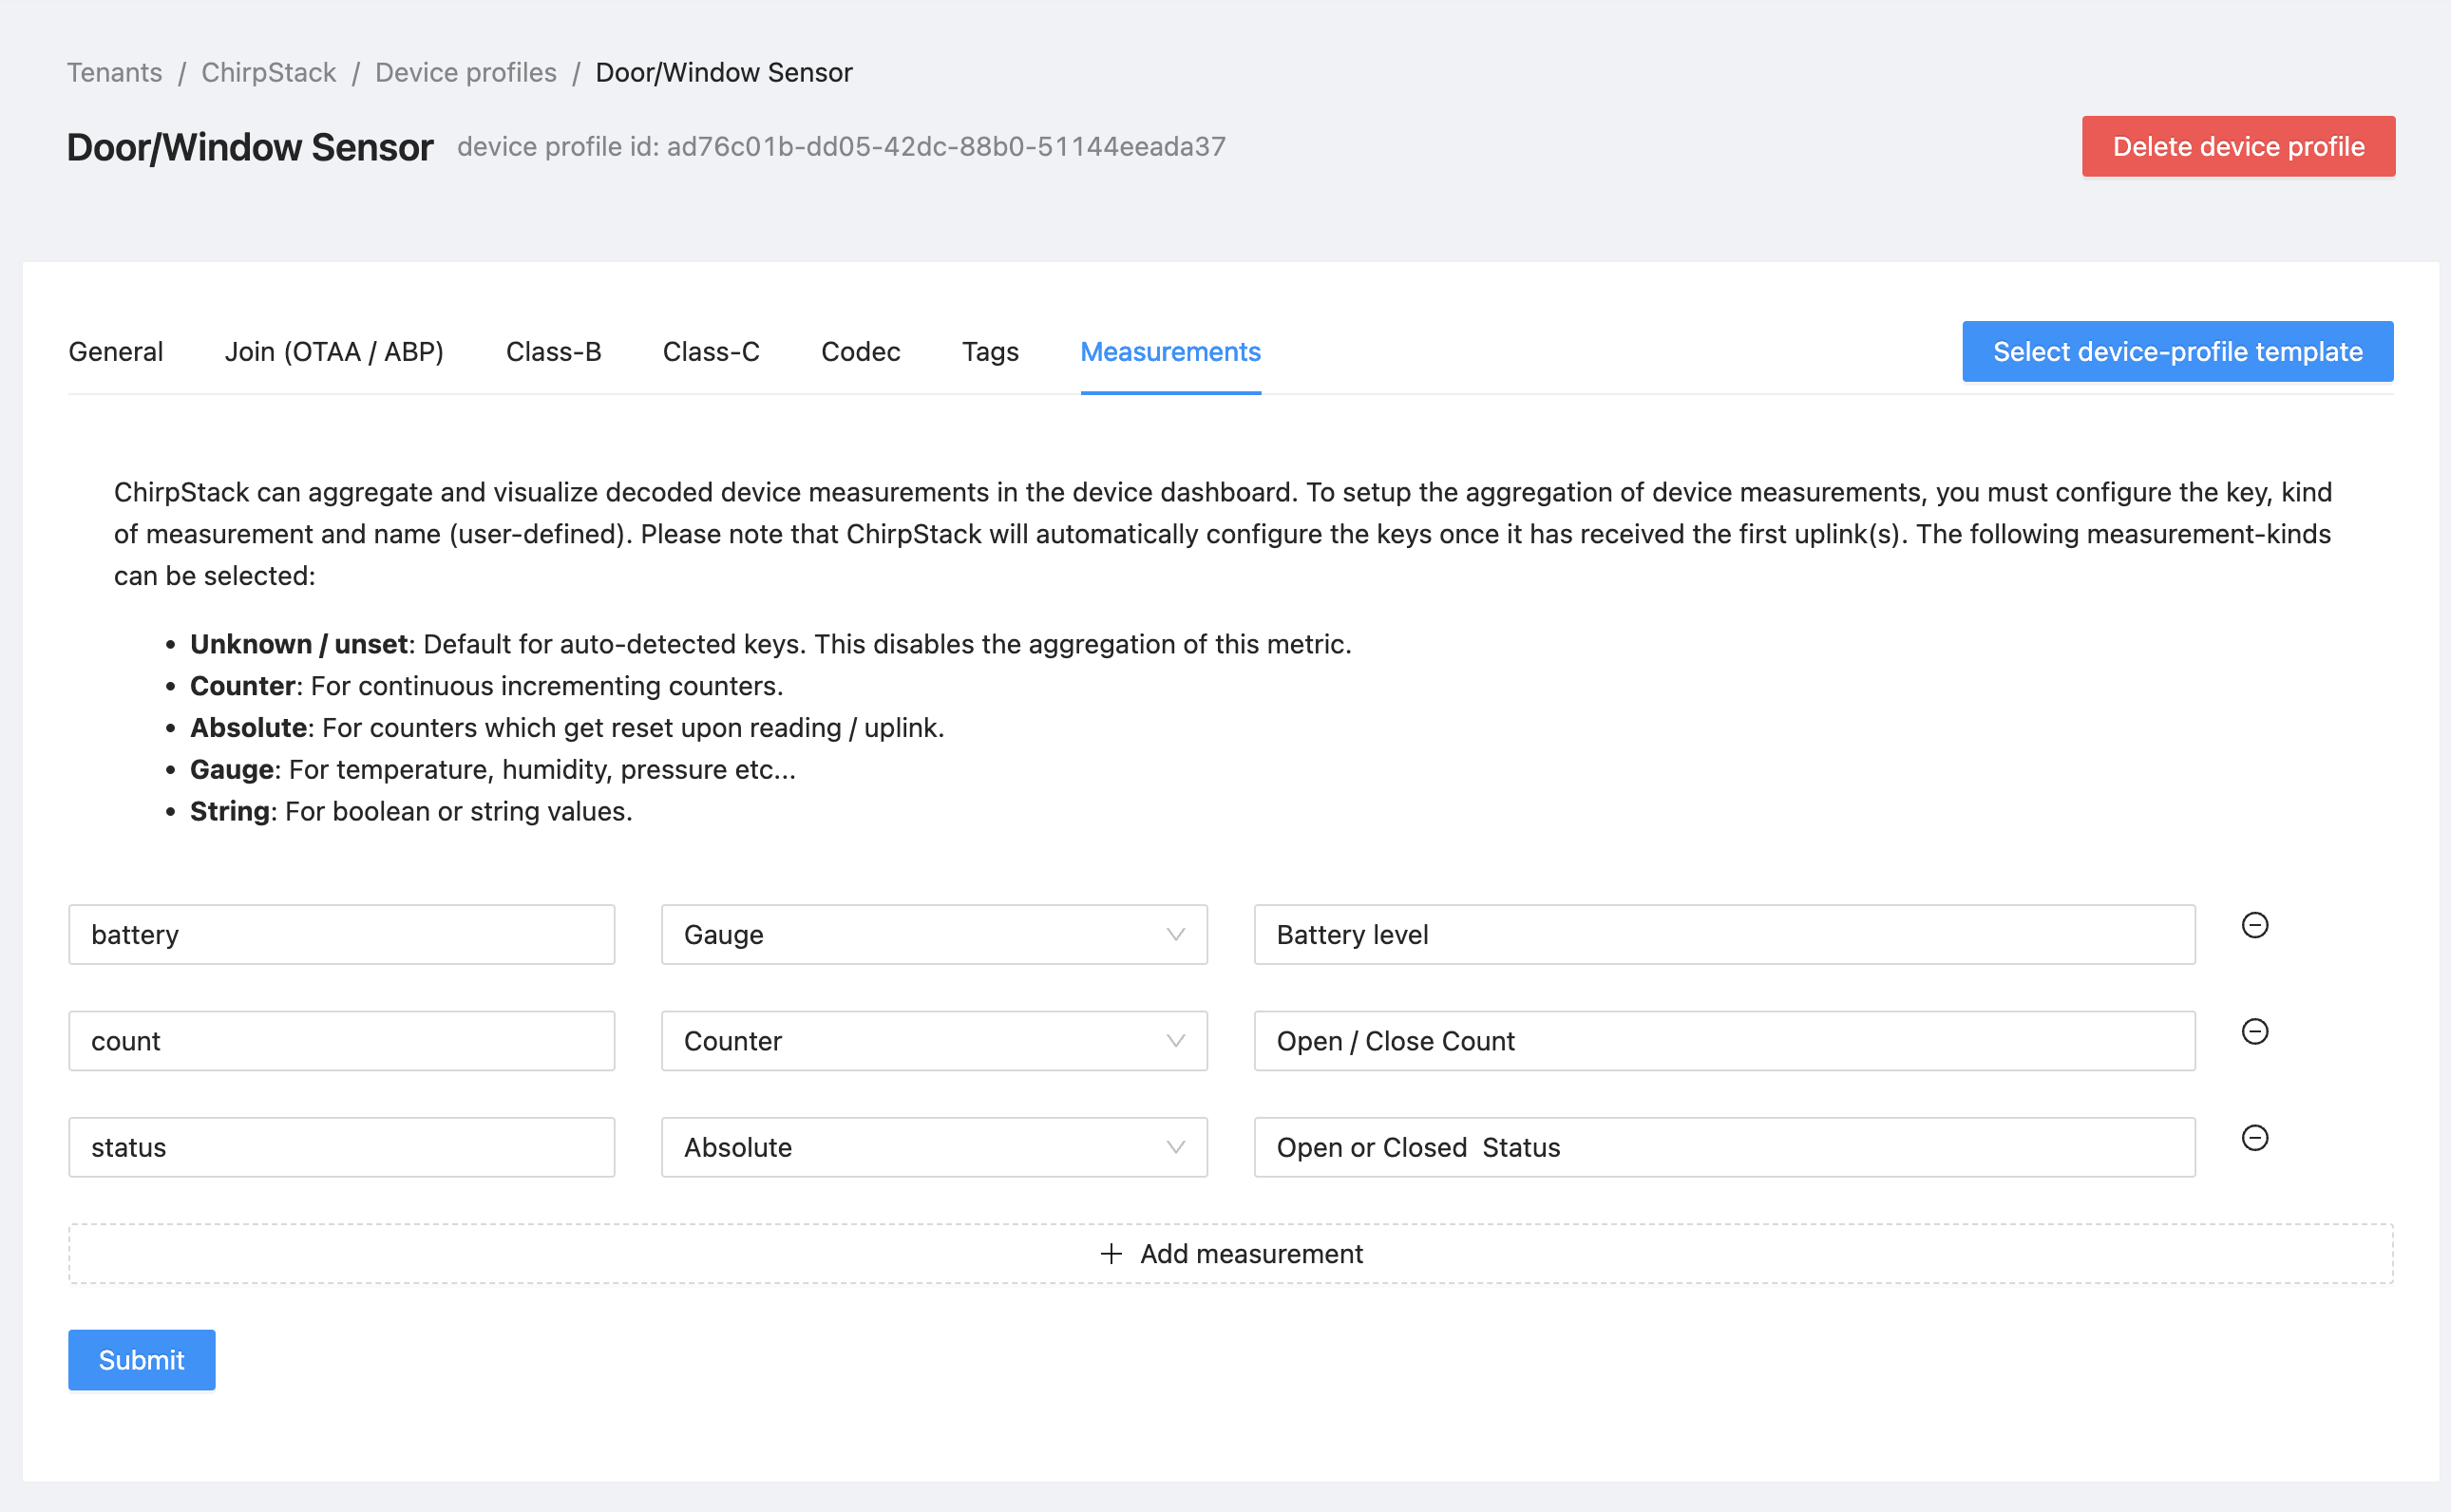Toggle the Class-B tab view
This screenshot has width=2451, height=1512.
(551, 350)
